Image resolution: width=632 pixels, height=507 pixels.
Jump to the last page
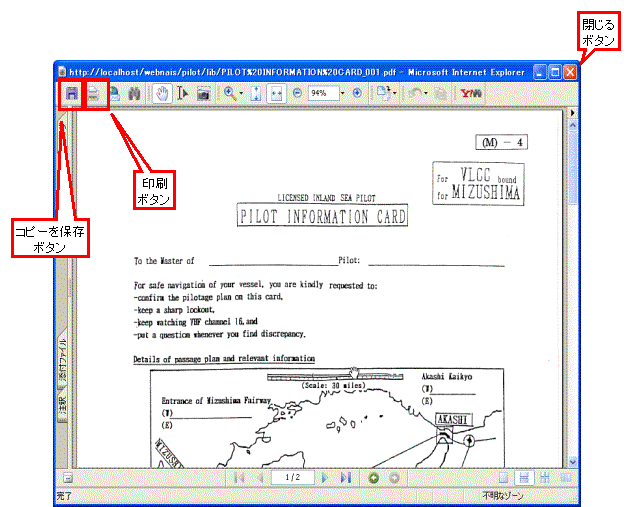coord(345,478)
